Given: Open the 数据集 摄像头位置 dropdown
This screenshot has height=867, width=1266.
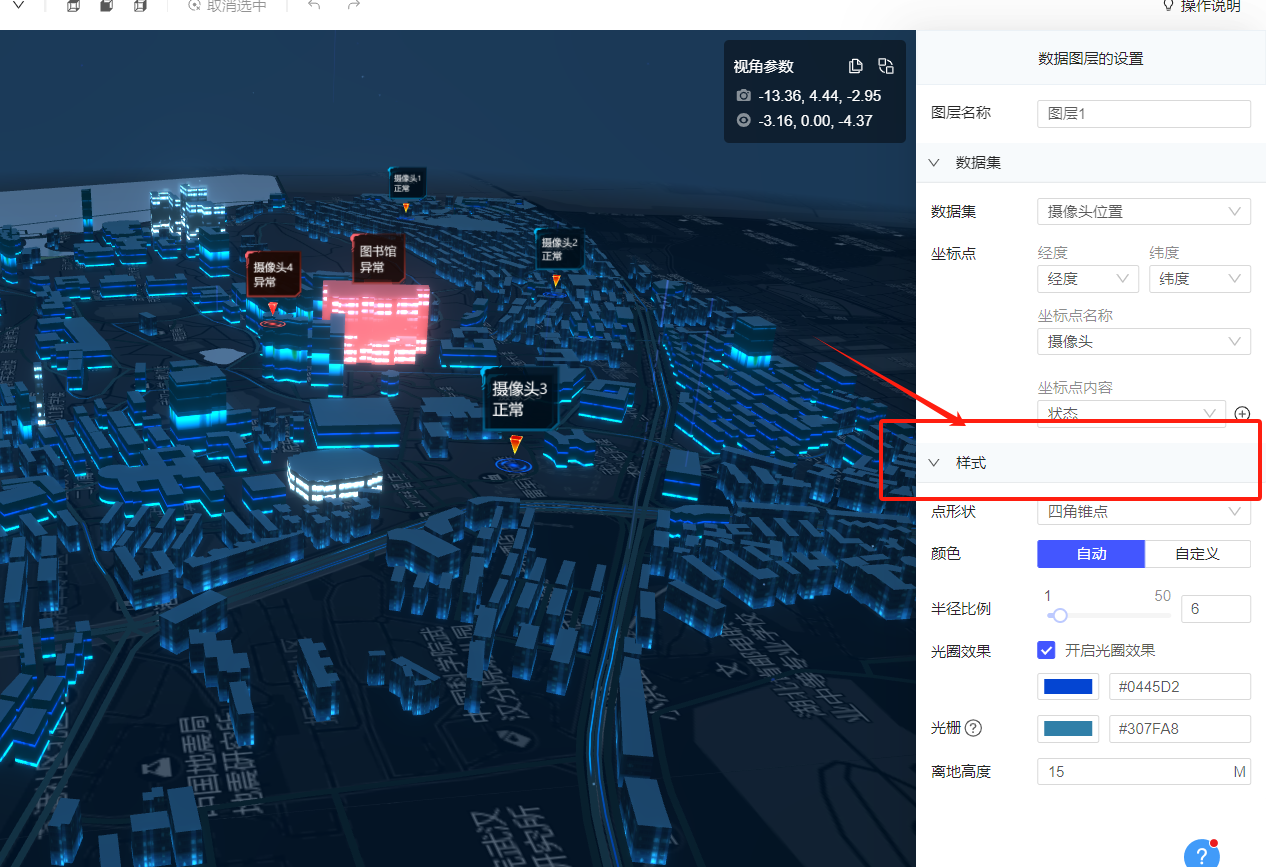Looking at the screenshot, I should [x=1144, y=212].
